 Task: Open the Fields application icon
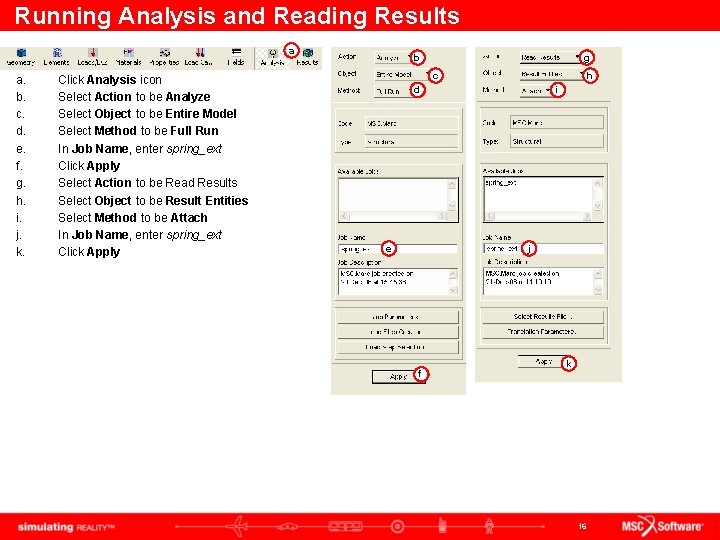pos(236,57)
